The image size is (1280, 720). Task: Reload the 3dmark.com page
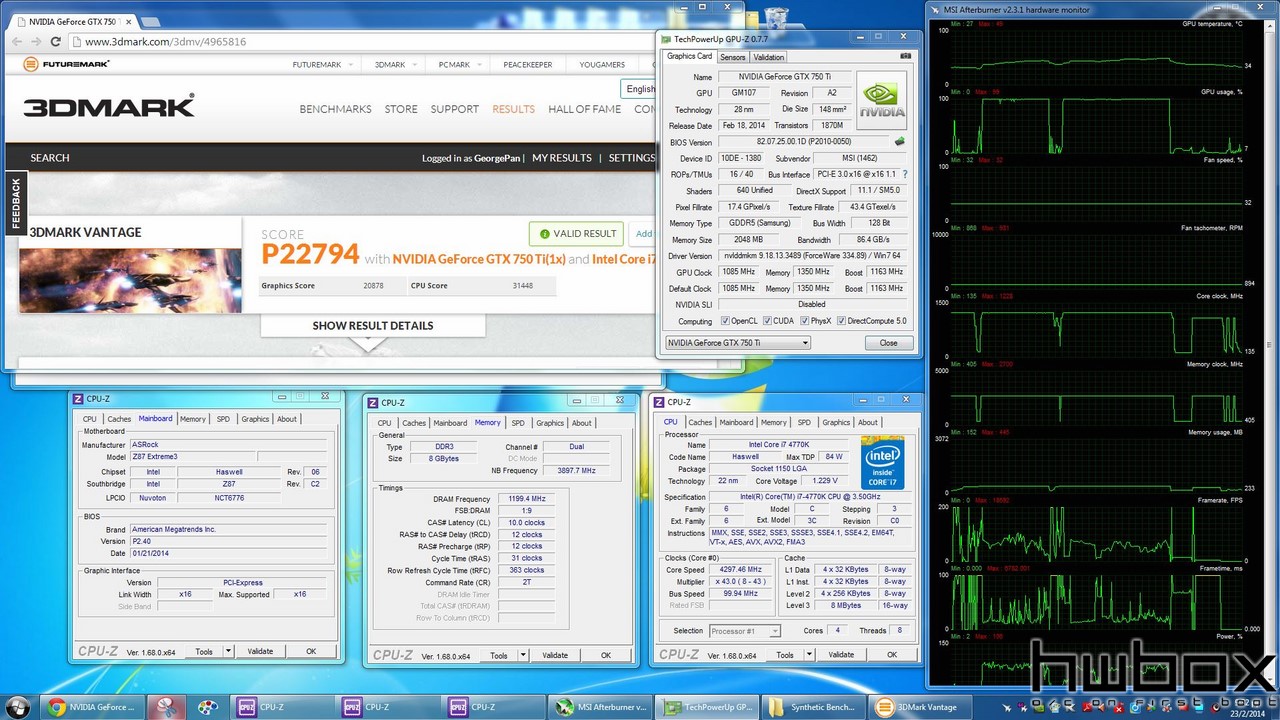[x=57, y=42]
